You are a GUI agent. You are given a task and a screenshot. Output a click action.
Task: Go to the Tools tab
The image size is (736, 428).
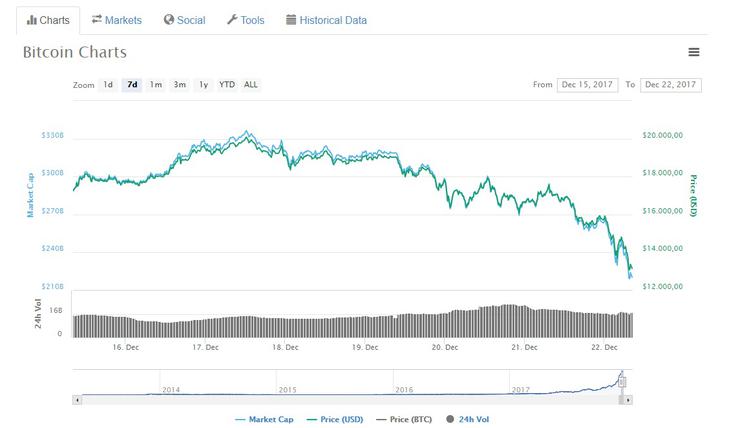(x=245, y=20)
